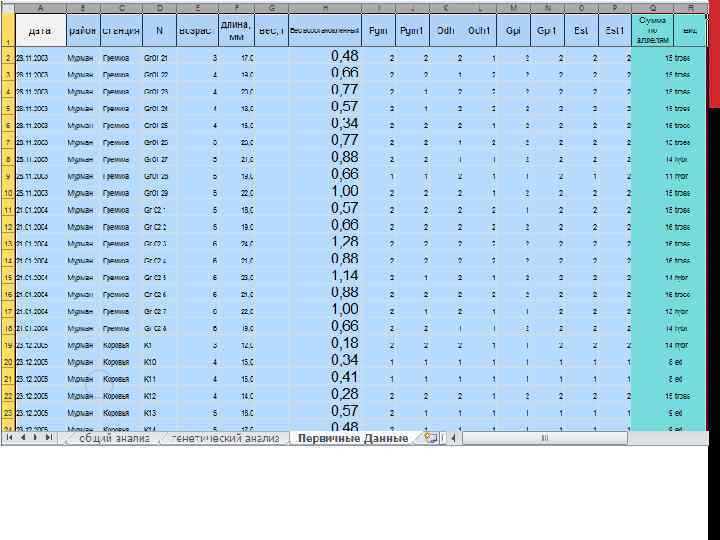The width and height of the screenshot is (720, 540).
Task: Select the 0,34 value in row 6
Action: pyautogui.click(x=325, y=124)
